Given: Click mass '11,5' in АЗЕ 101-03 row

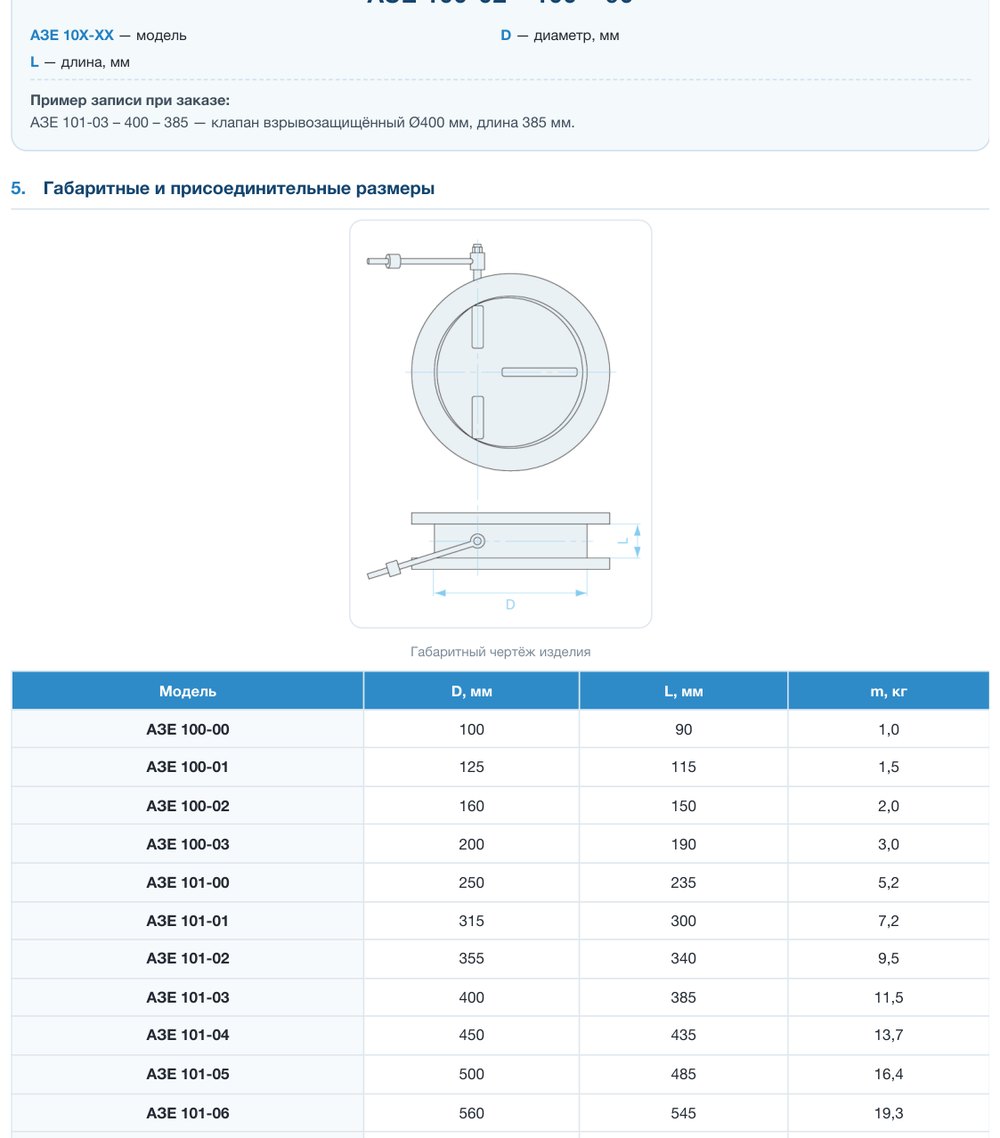Looking at the screenshot, I should point(889,998).
